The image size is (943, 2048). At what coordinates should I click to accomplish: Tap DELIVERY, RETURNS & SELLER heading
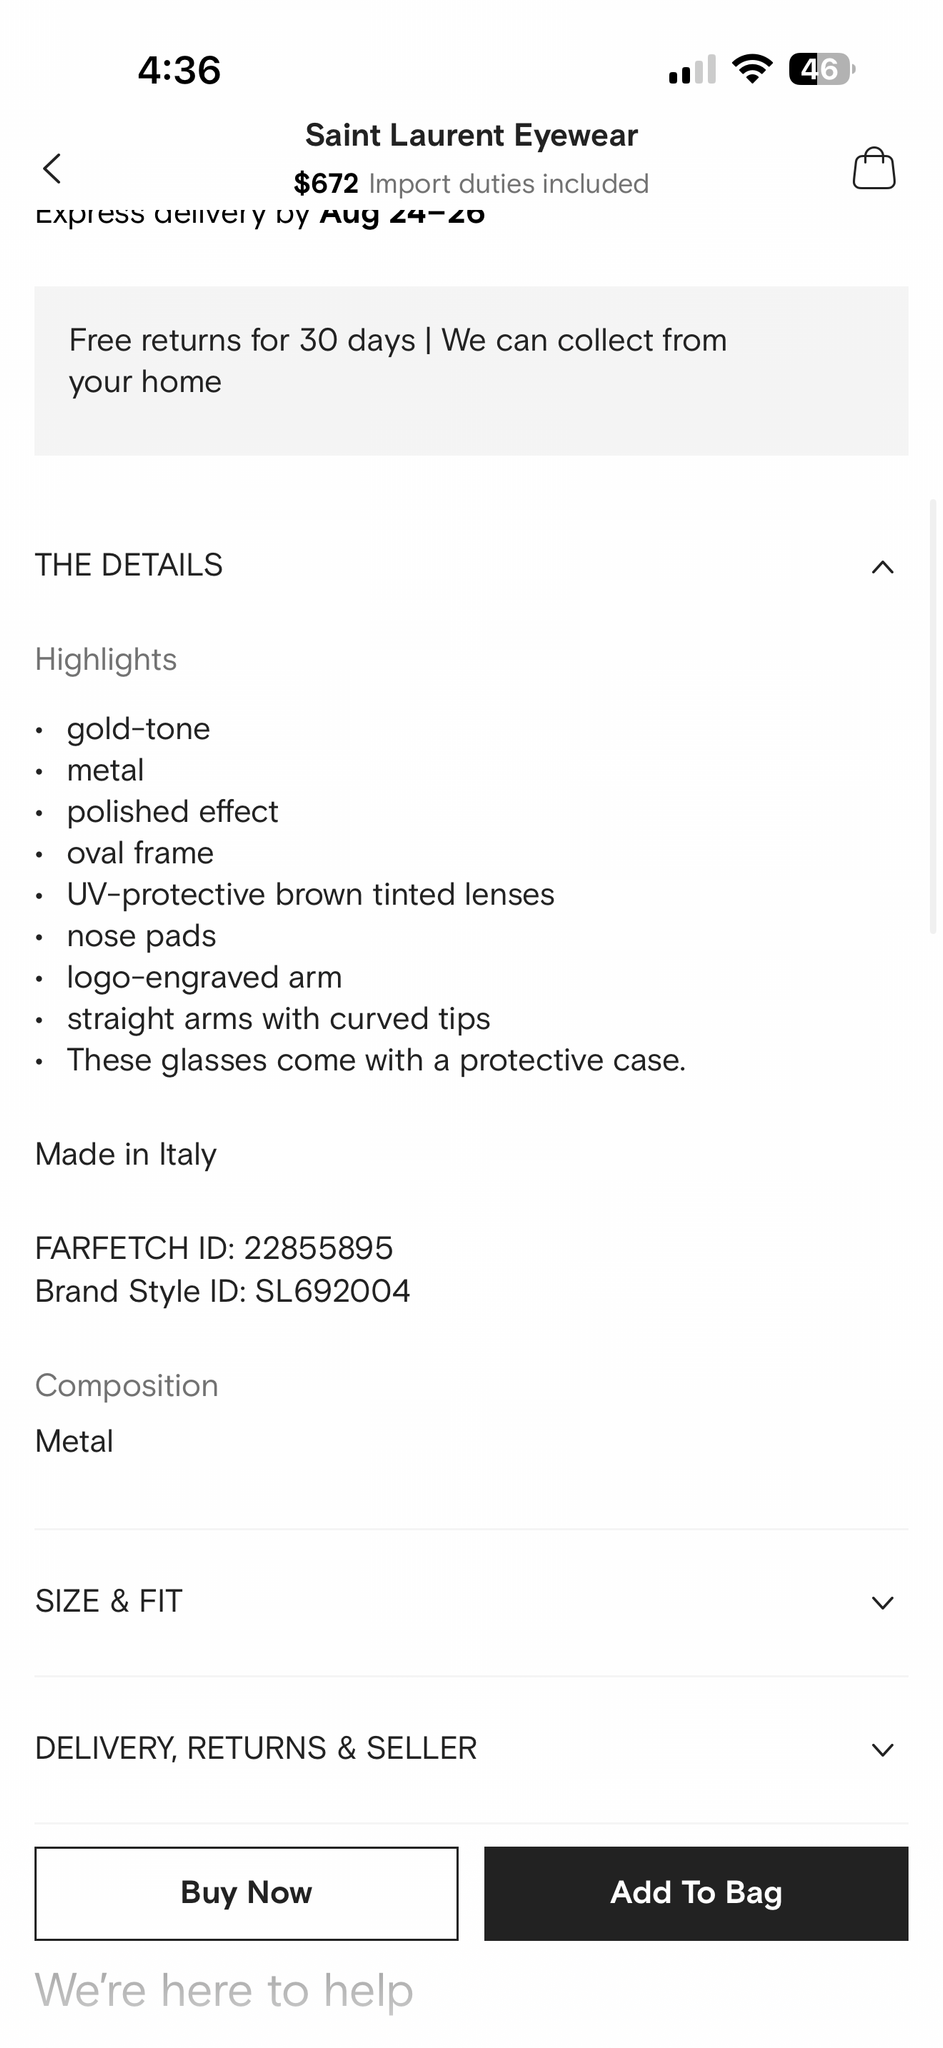click(x=256, y=1748)
